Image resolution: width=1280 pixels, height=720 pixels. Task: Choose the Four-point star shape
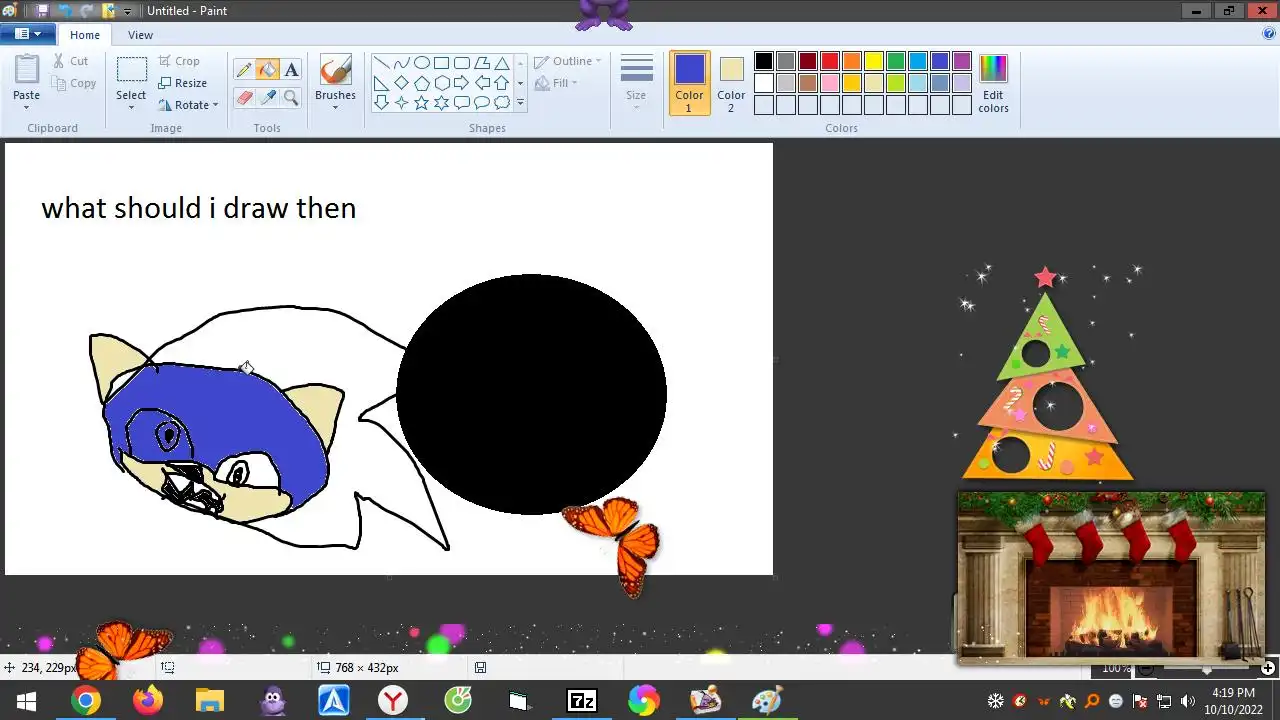pyautogui.click(x=401, y=102)
